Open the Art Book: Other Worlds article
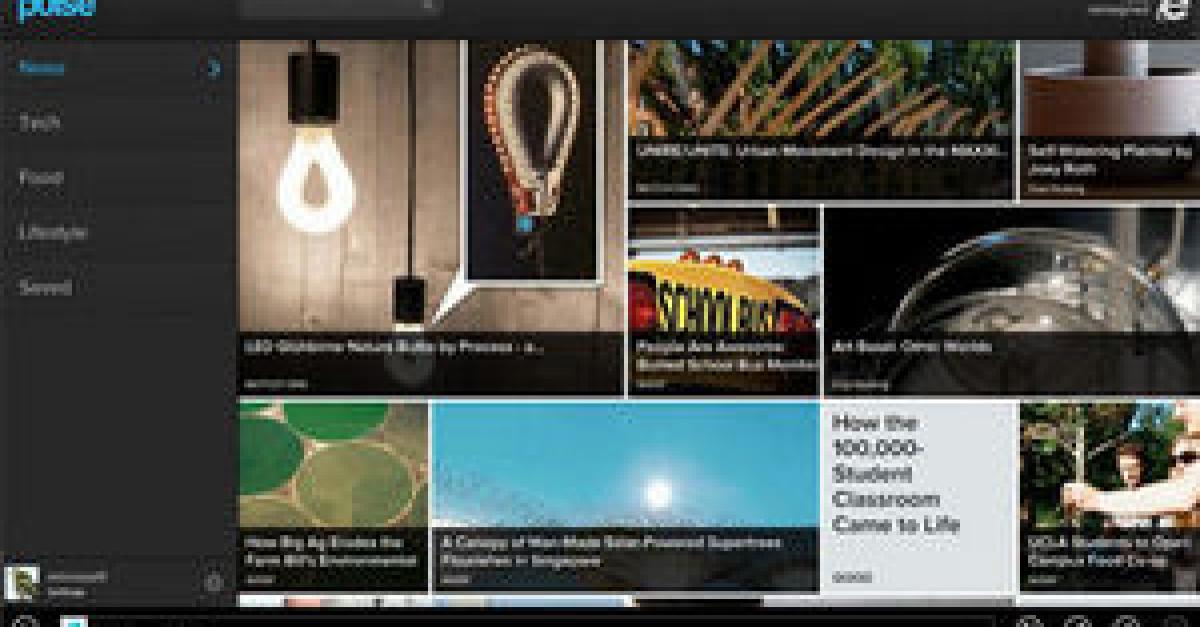The width and height of the screenshot is (1200, 627). (x=1012, y=300)
